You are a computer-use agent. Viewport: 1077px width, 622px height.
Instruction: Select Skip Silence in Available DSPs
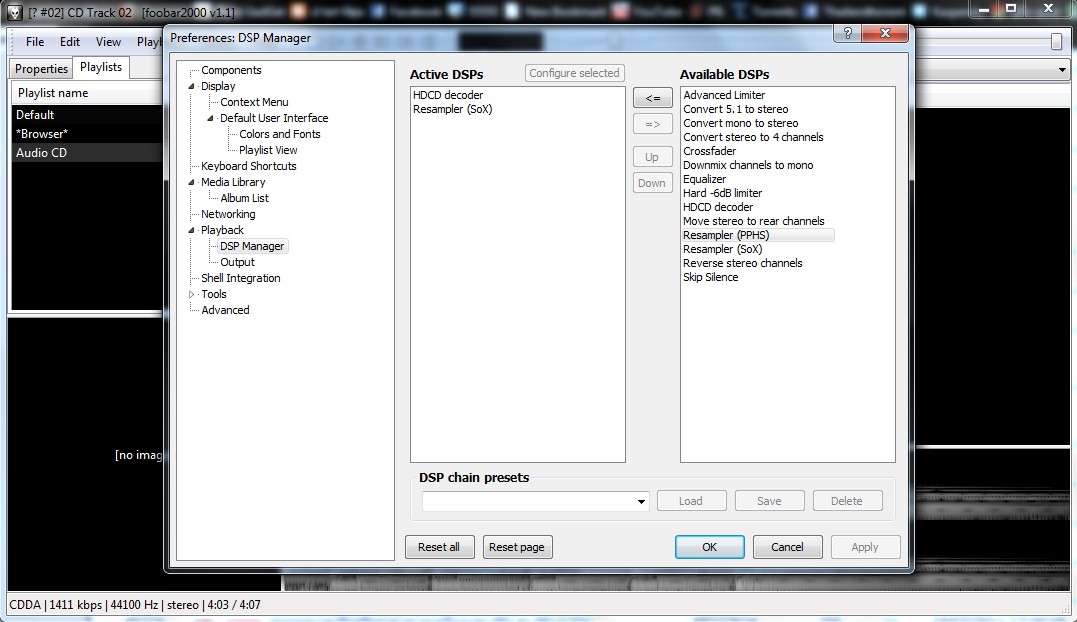pyautogui.click(x=710, y=277)
